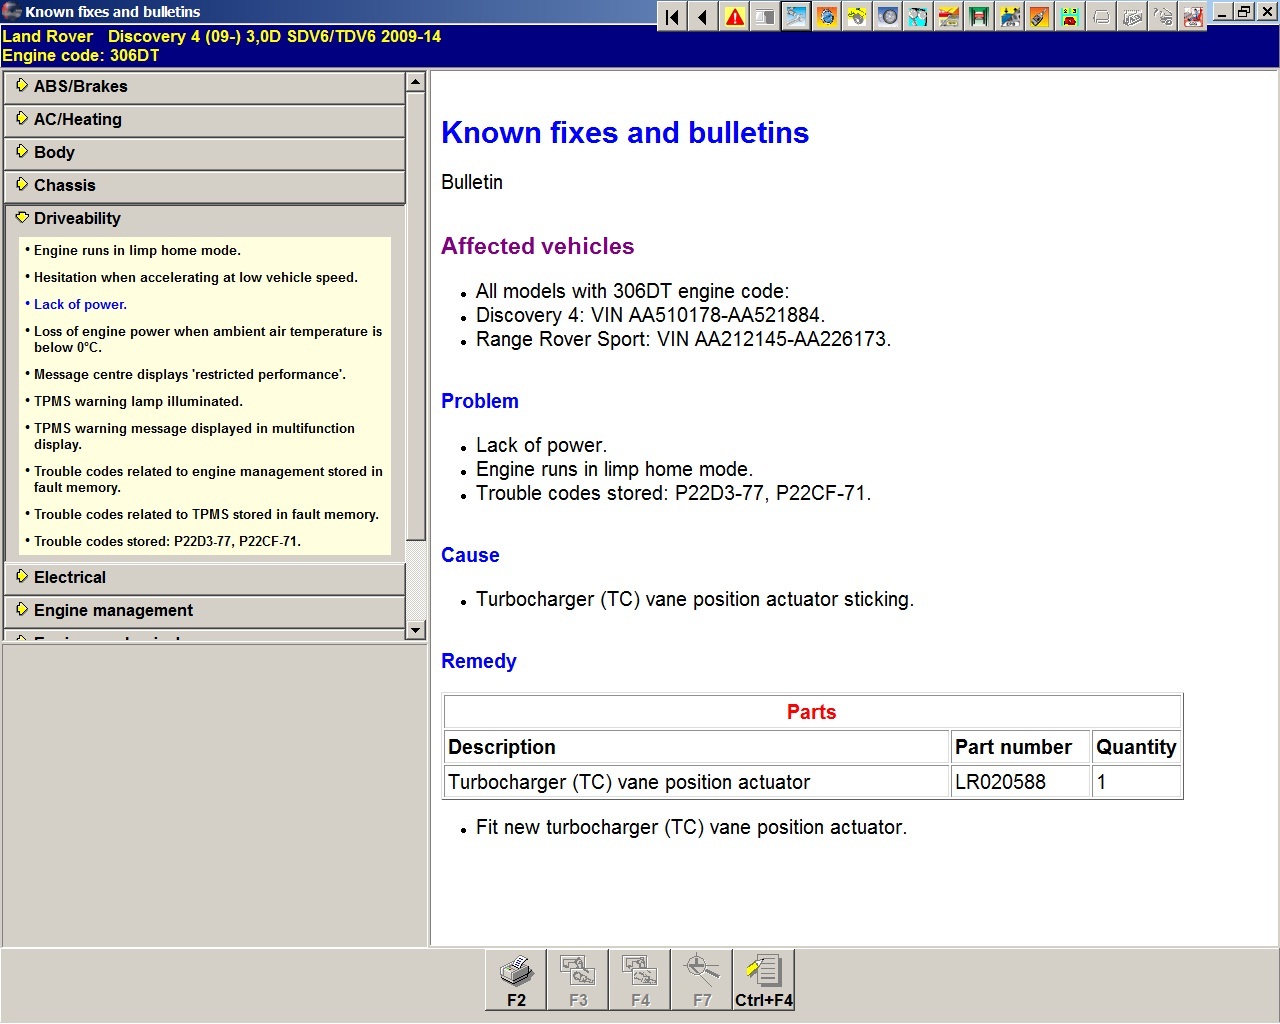This screenshot has height=1024, width=1280.
Task: Click the category list scroll down arrow
Action: point(416,630)
